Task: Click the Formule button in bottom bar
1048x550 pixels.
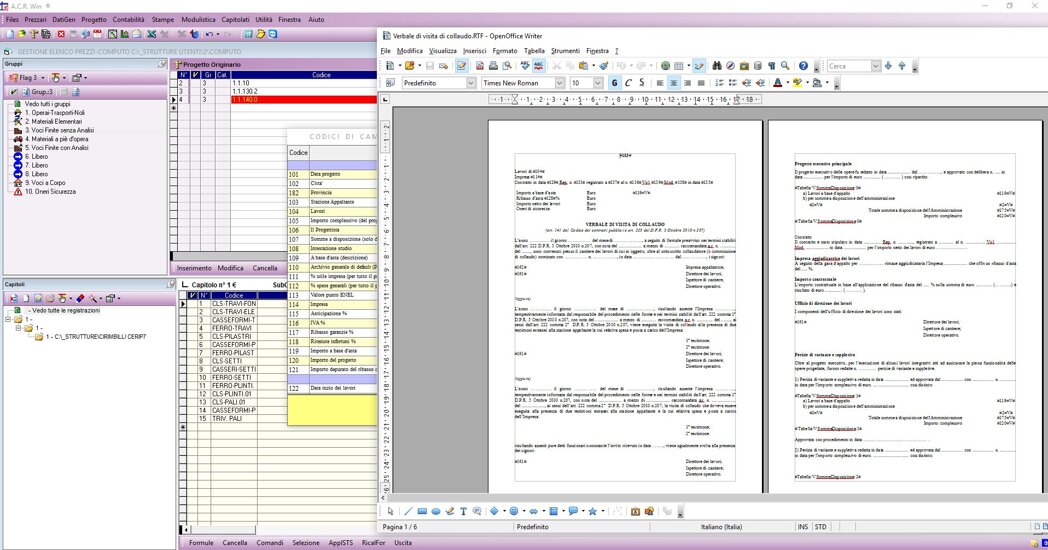Action: click(200, 543)
